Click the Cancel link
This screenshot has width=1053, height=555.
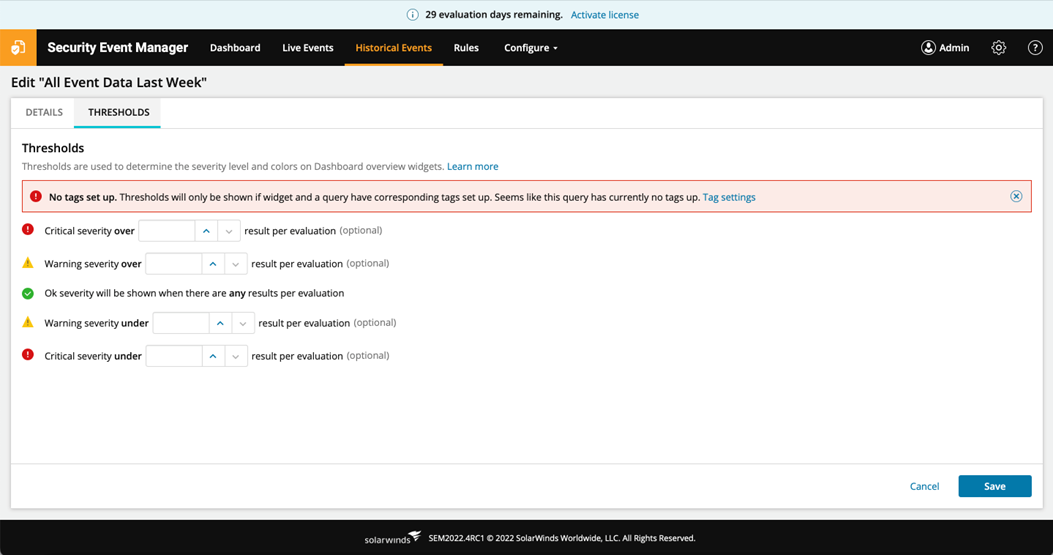pos(924,486)
